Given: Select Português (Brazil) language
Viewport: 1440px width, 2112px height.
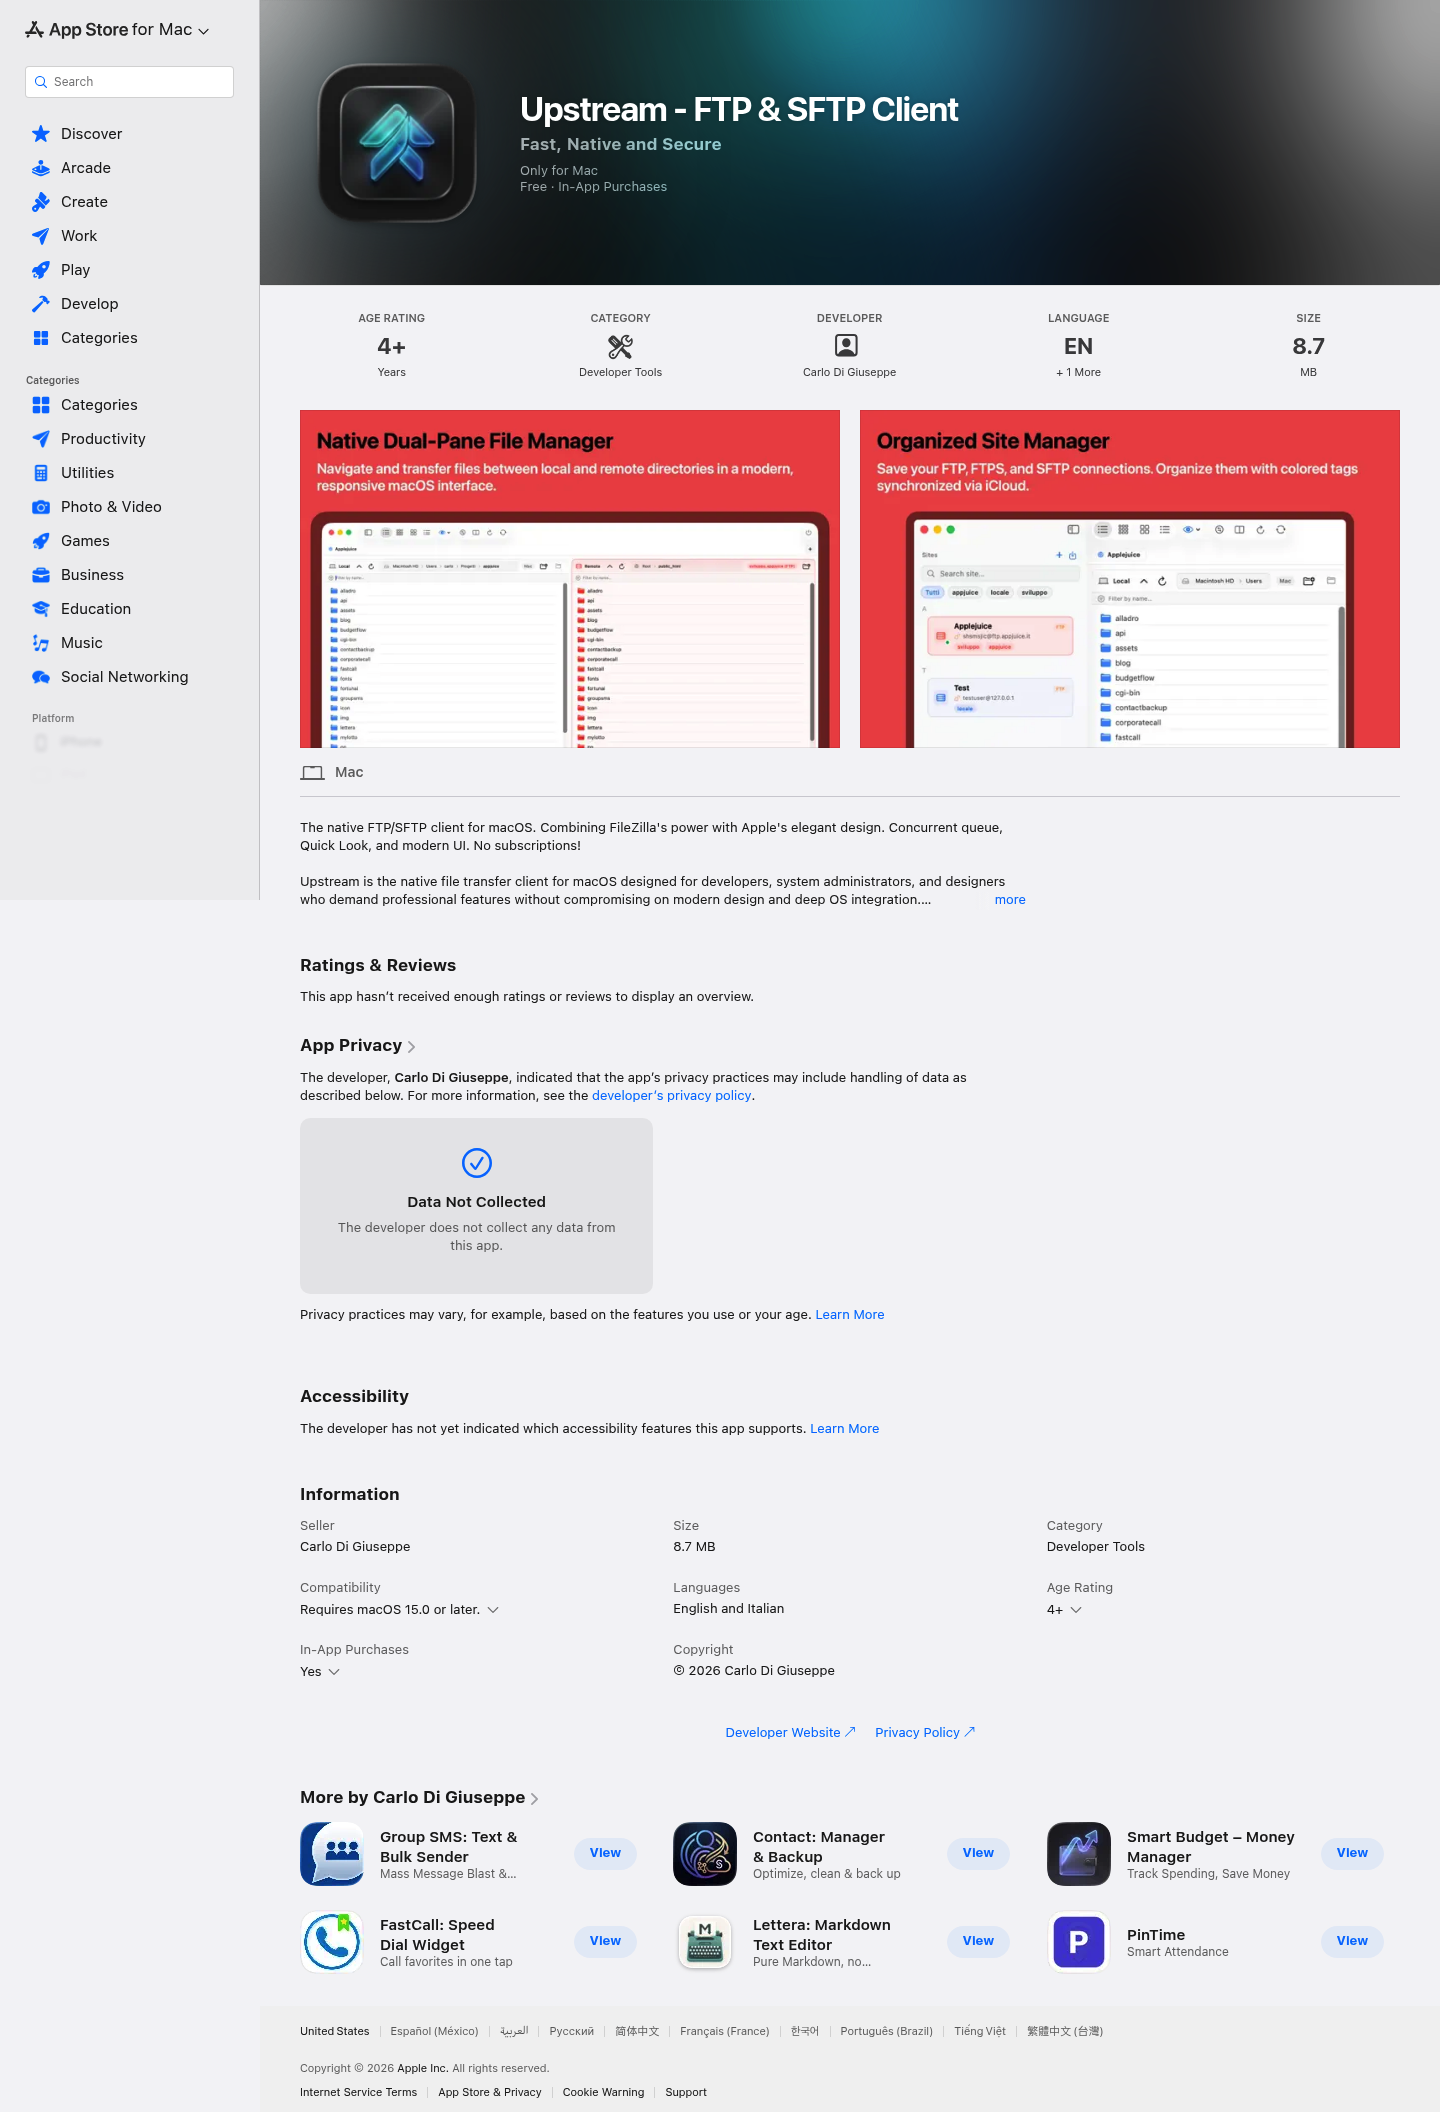Looking at the screenshot, I should [886, 2031].
